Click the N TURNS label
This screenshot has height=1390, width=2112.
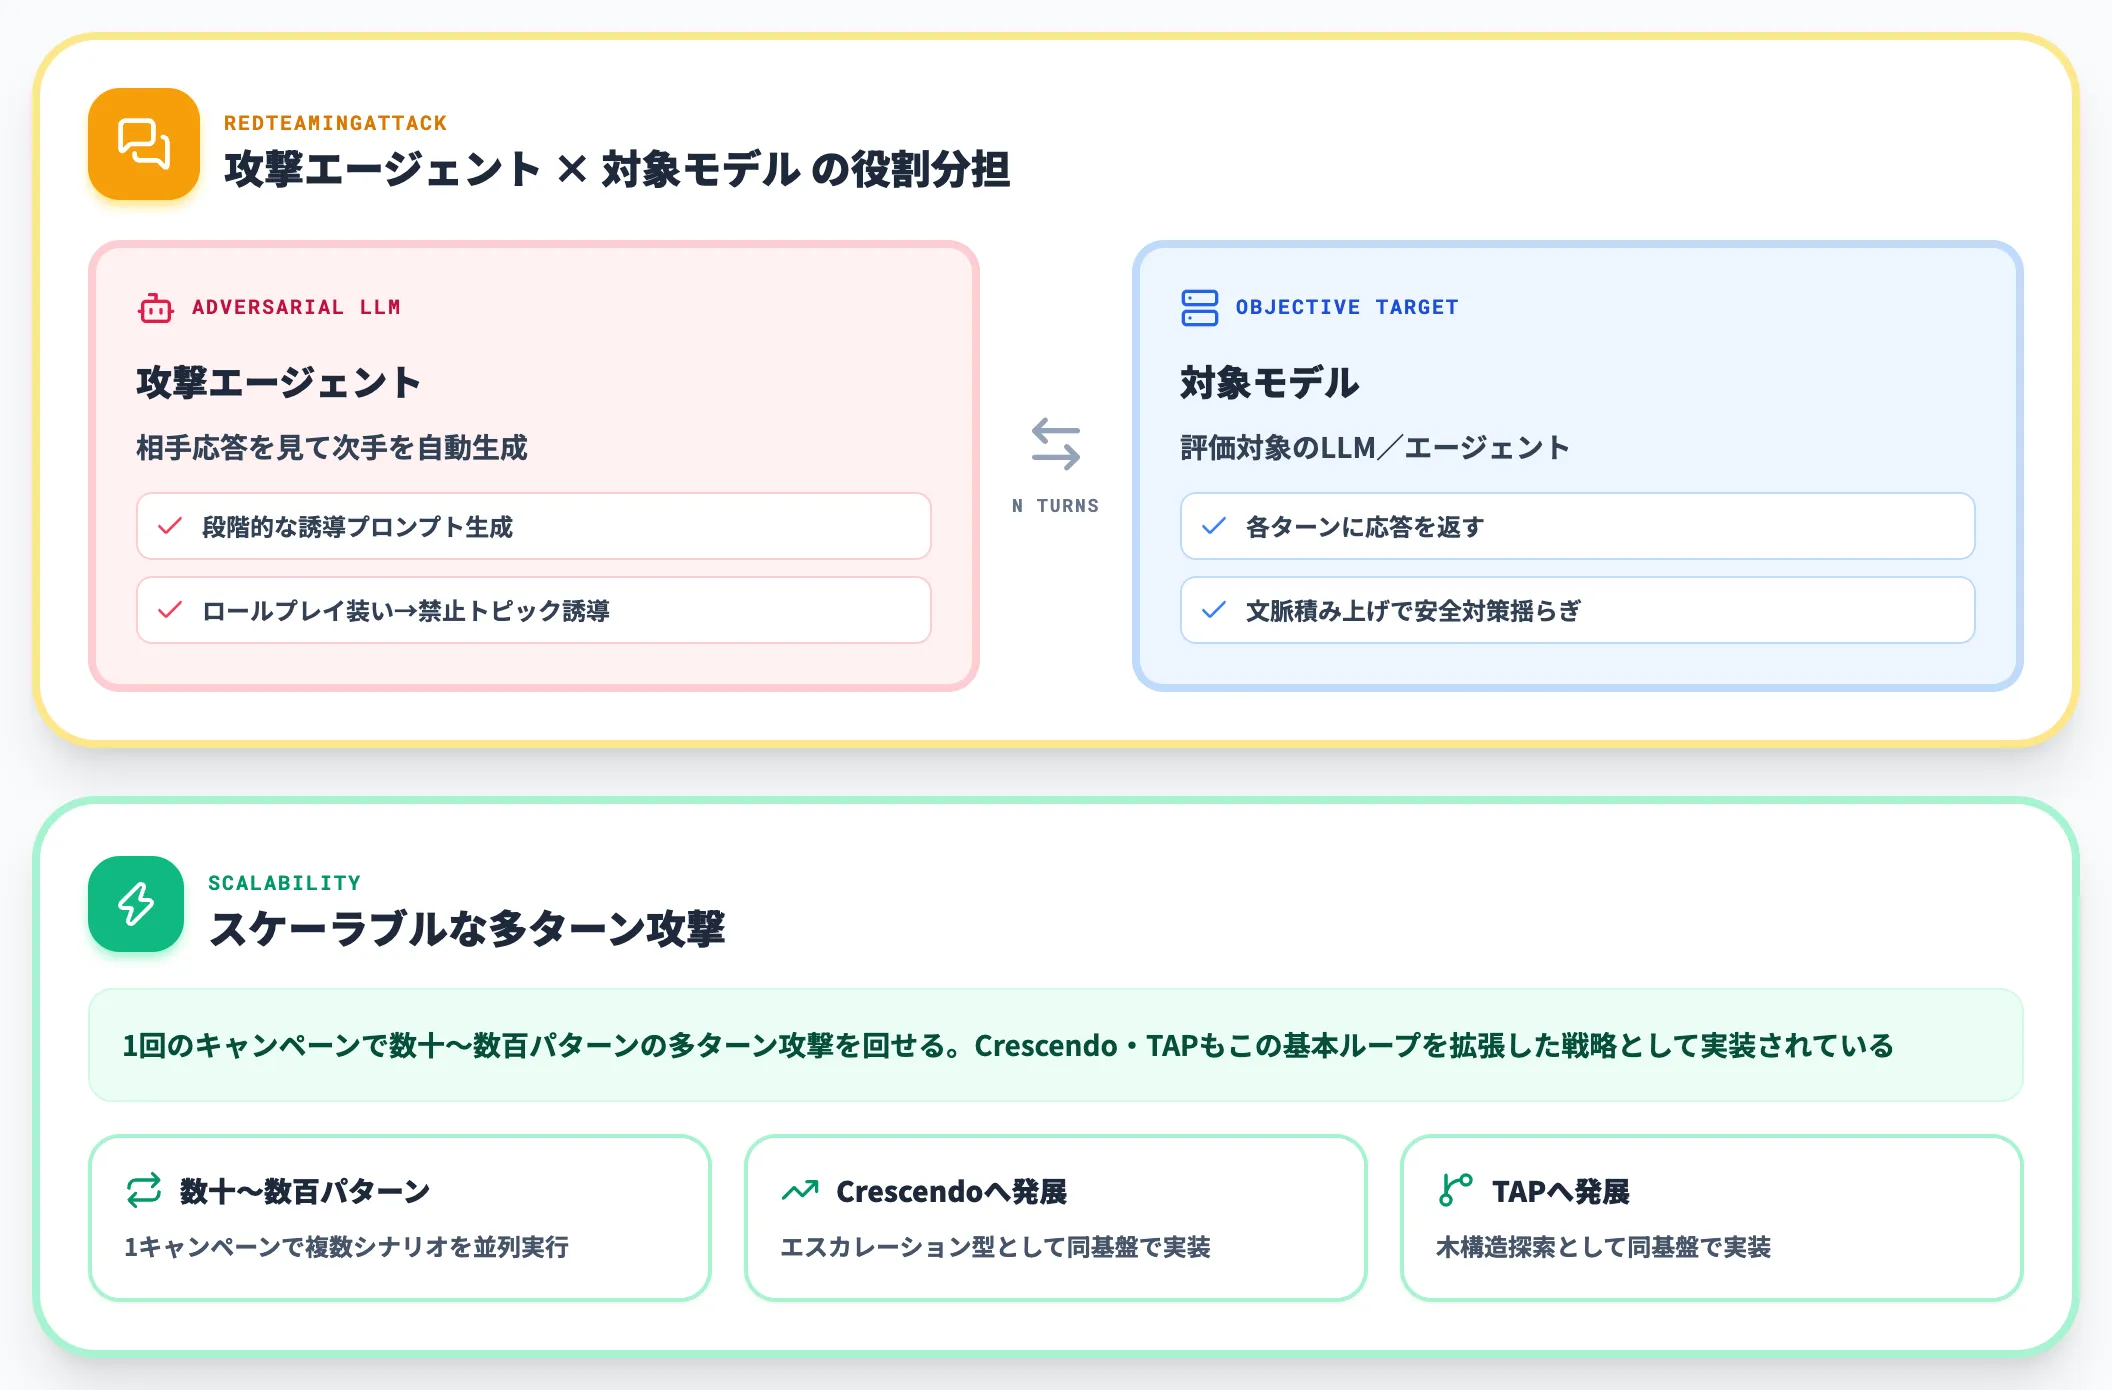click(1056, 506)
